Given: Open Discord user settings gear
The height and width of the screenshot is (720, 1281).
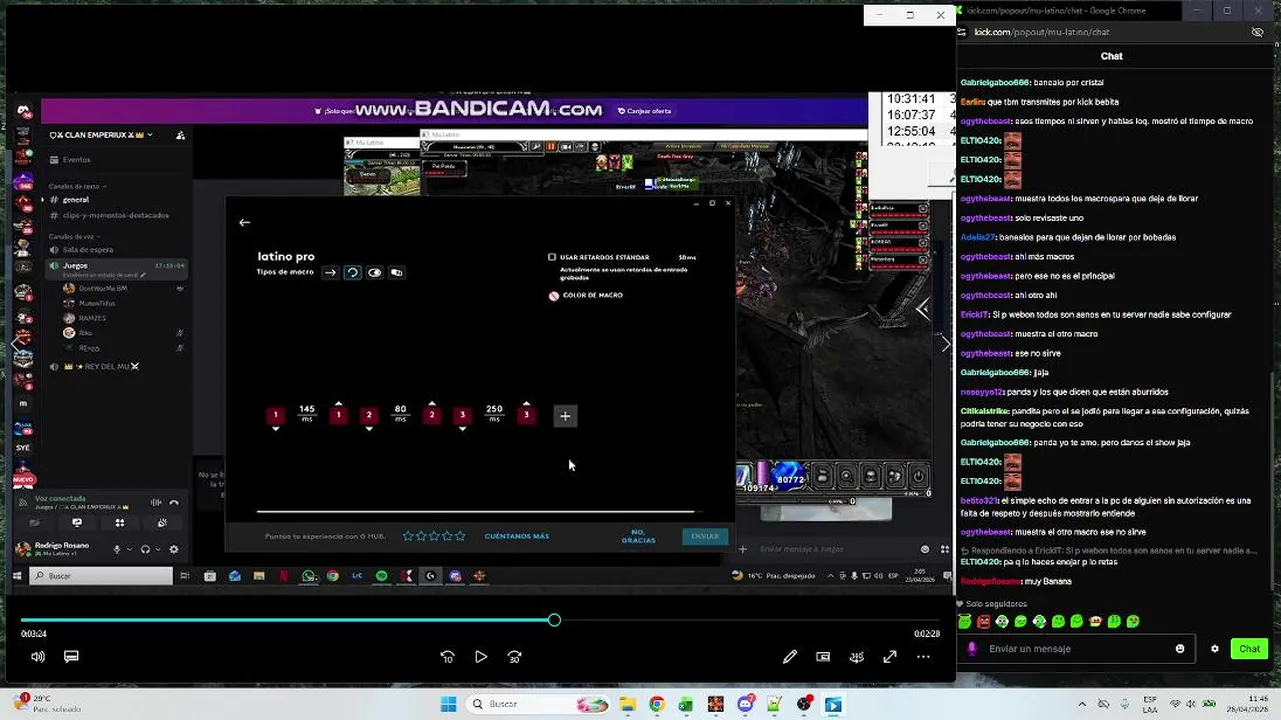Looking at the screenshot, I should 174,549.
